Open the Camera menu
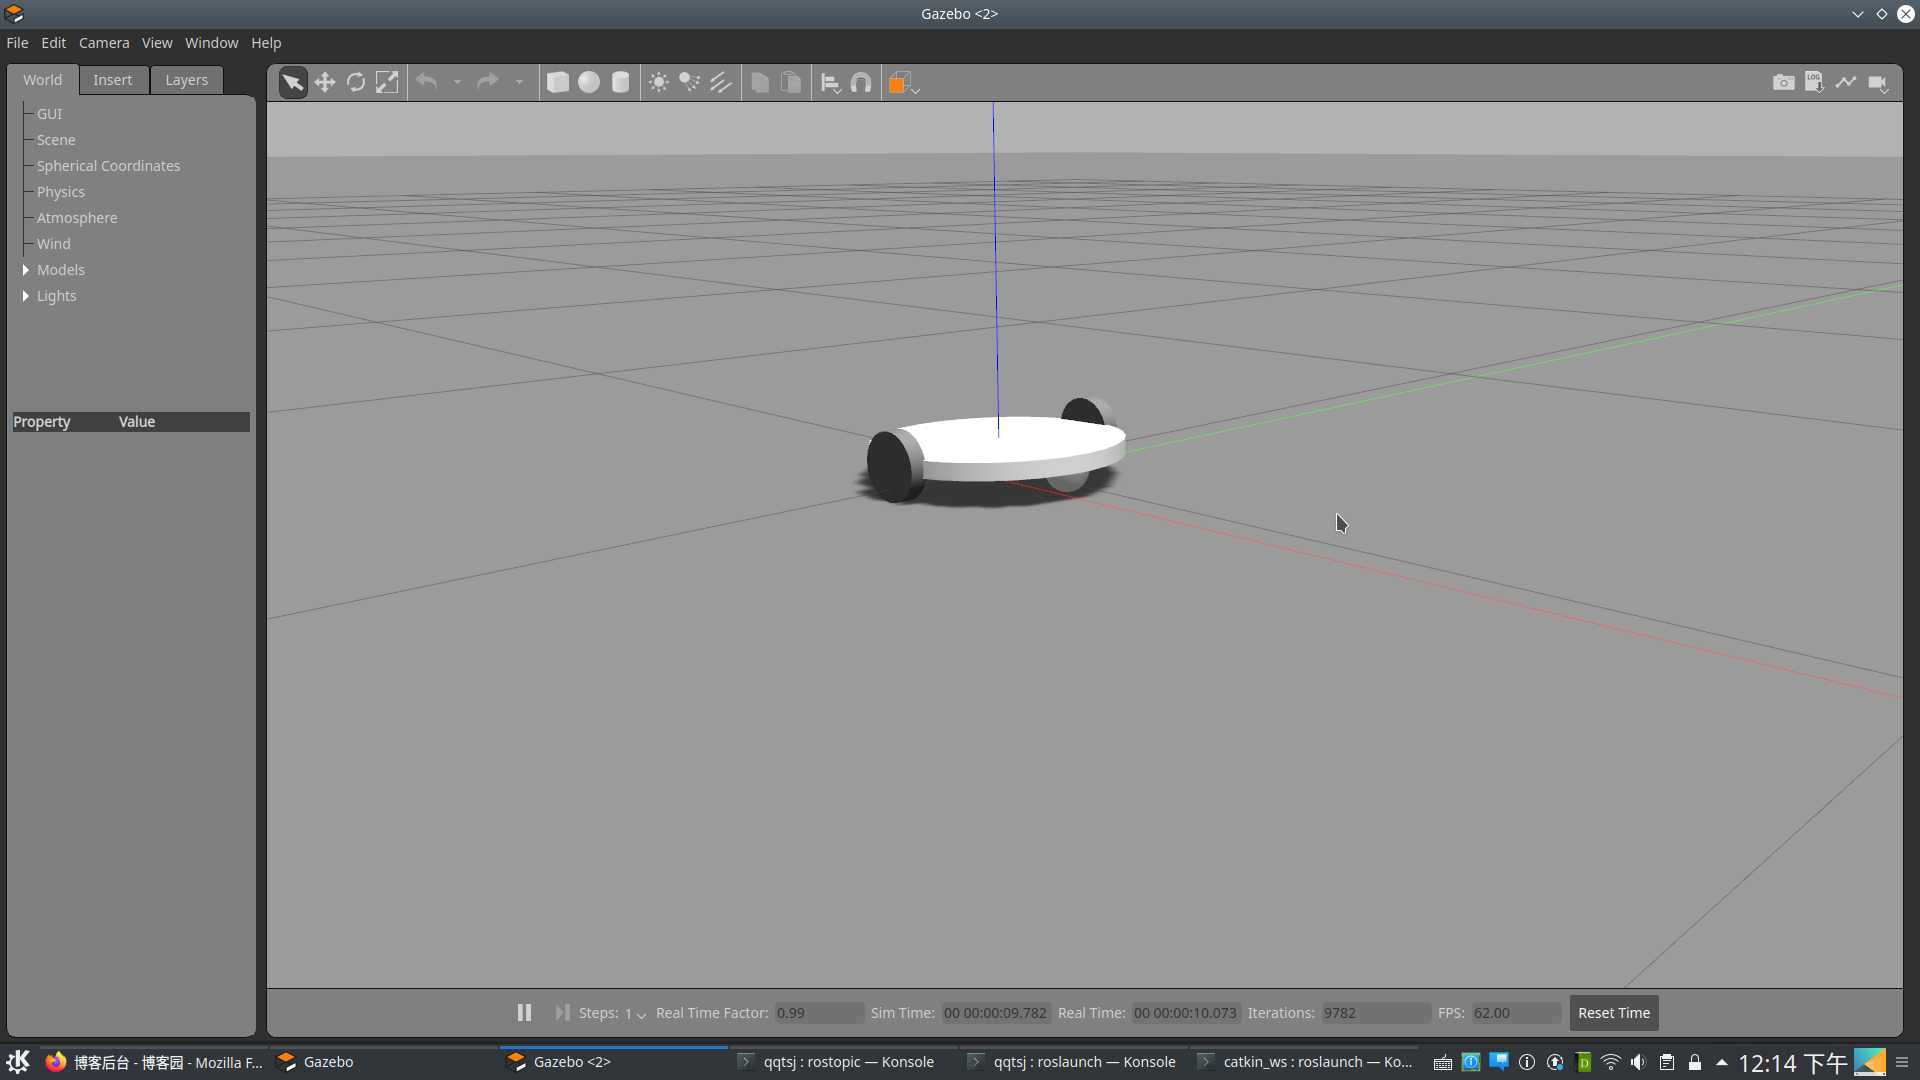This screenshot has height=1080, width=1920. [104, 43]
